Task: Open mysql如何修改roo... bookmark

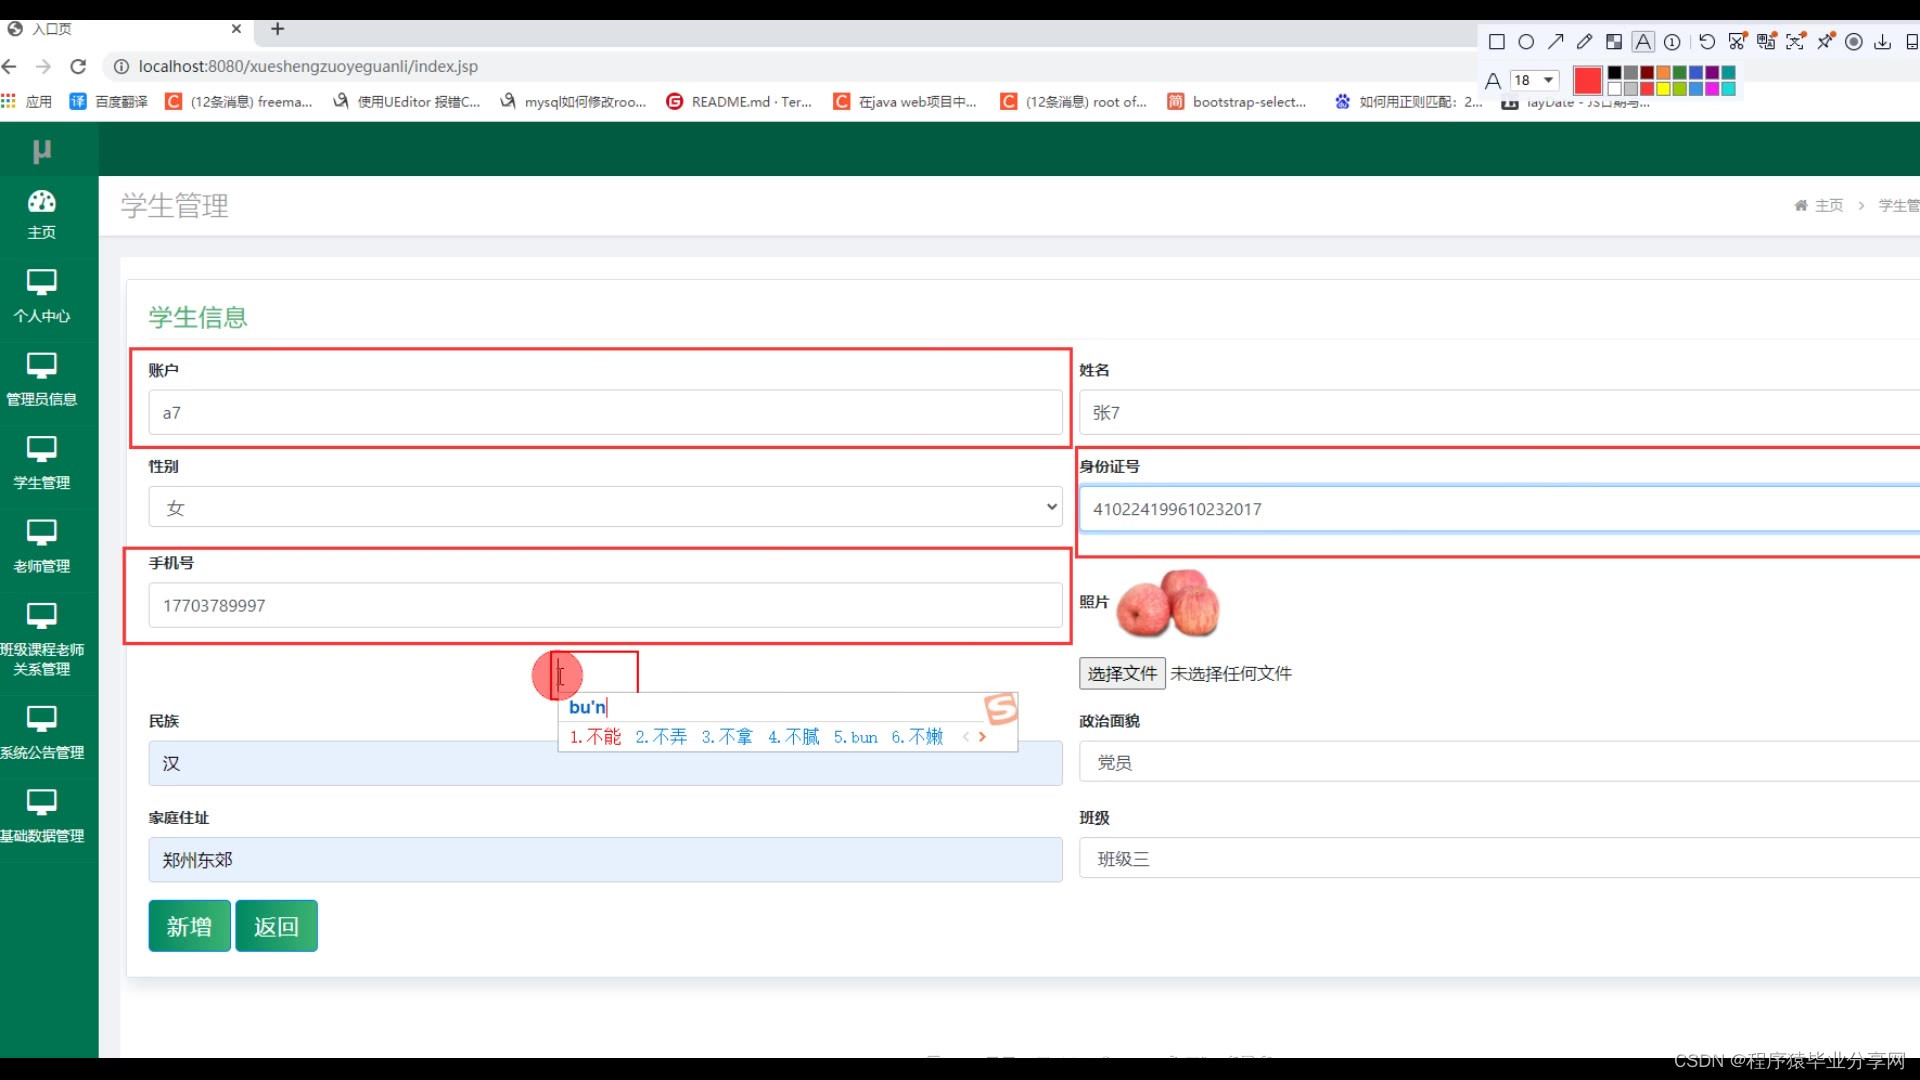Action: pos(574,101)
